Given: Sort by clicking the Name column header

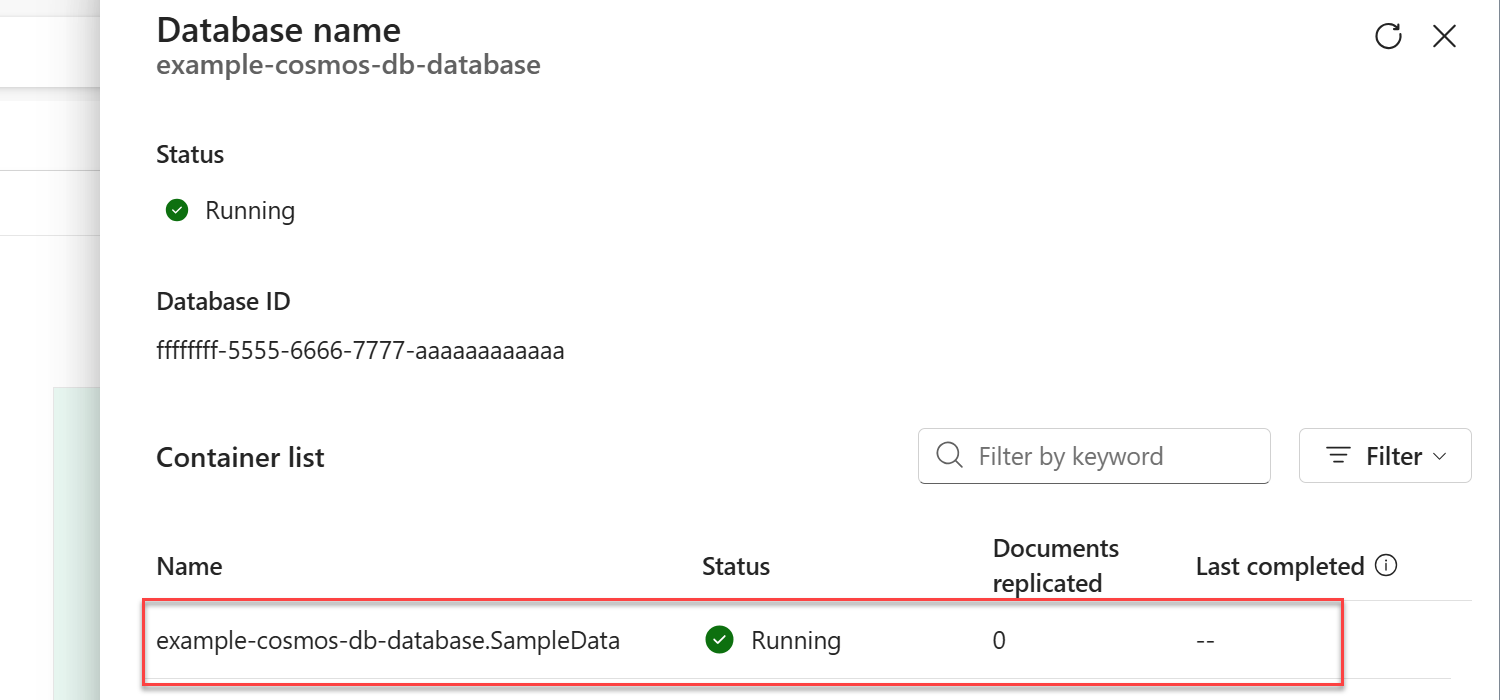Looking at the screenshot, I should click(189, 566).
